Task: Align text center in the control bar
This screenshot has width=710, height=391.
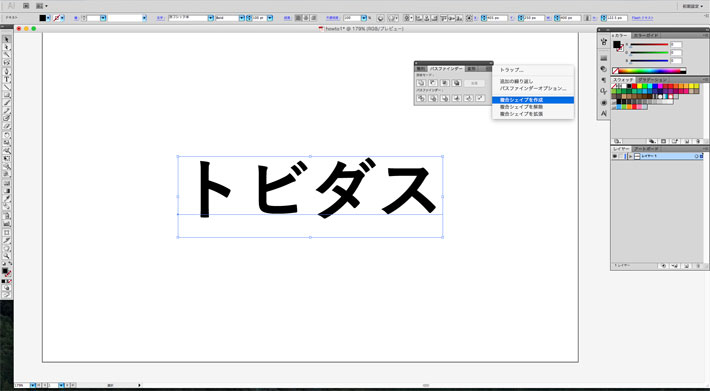Action: click(306, 18)
